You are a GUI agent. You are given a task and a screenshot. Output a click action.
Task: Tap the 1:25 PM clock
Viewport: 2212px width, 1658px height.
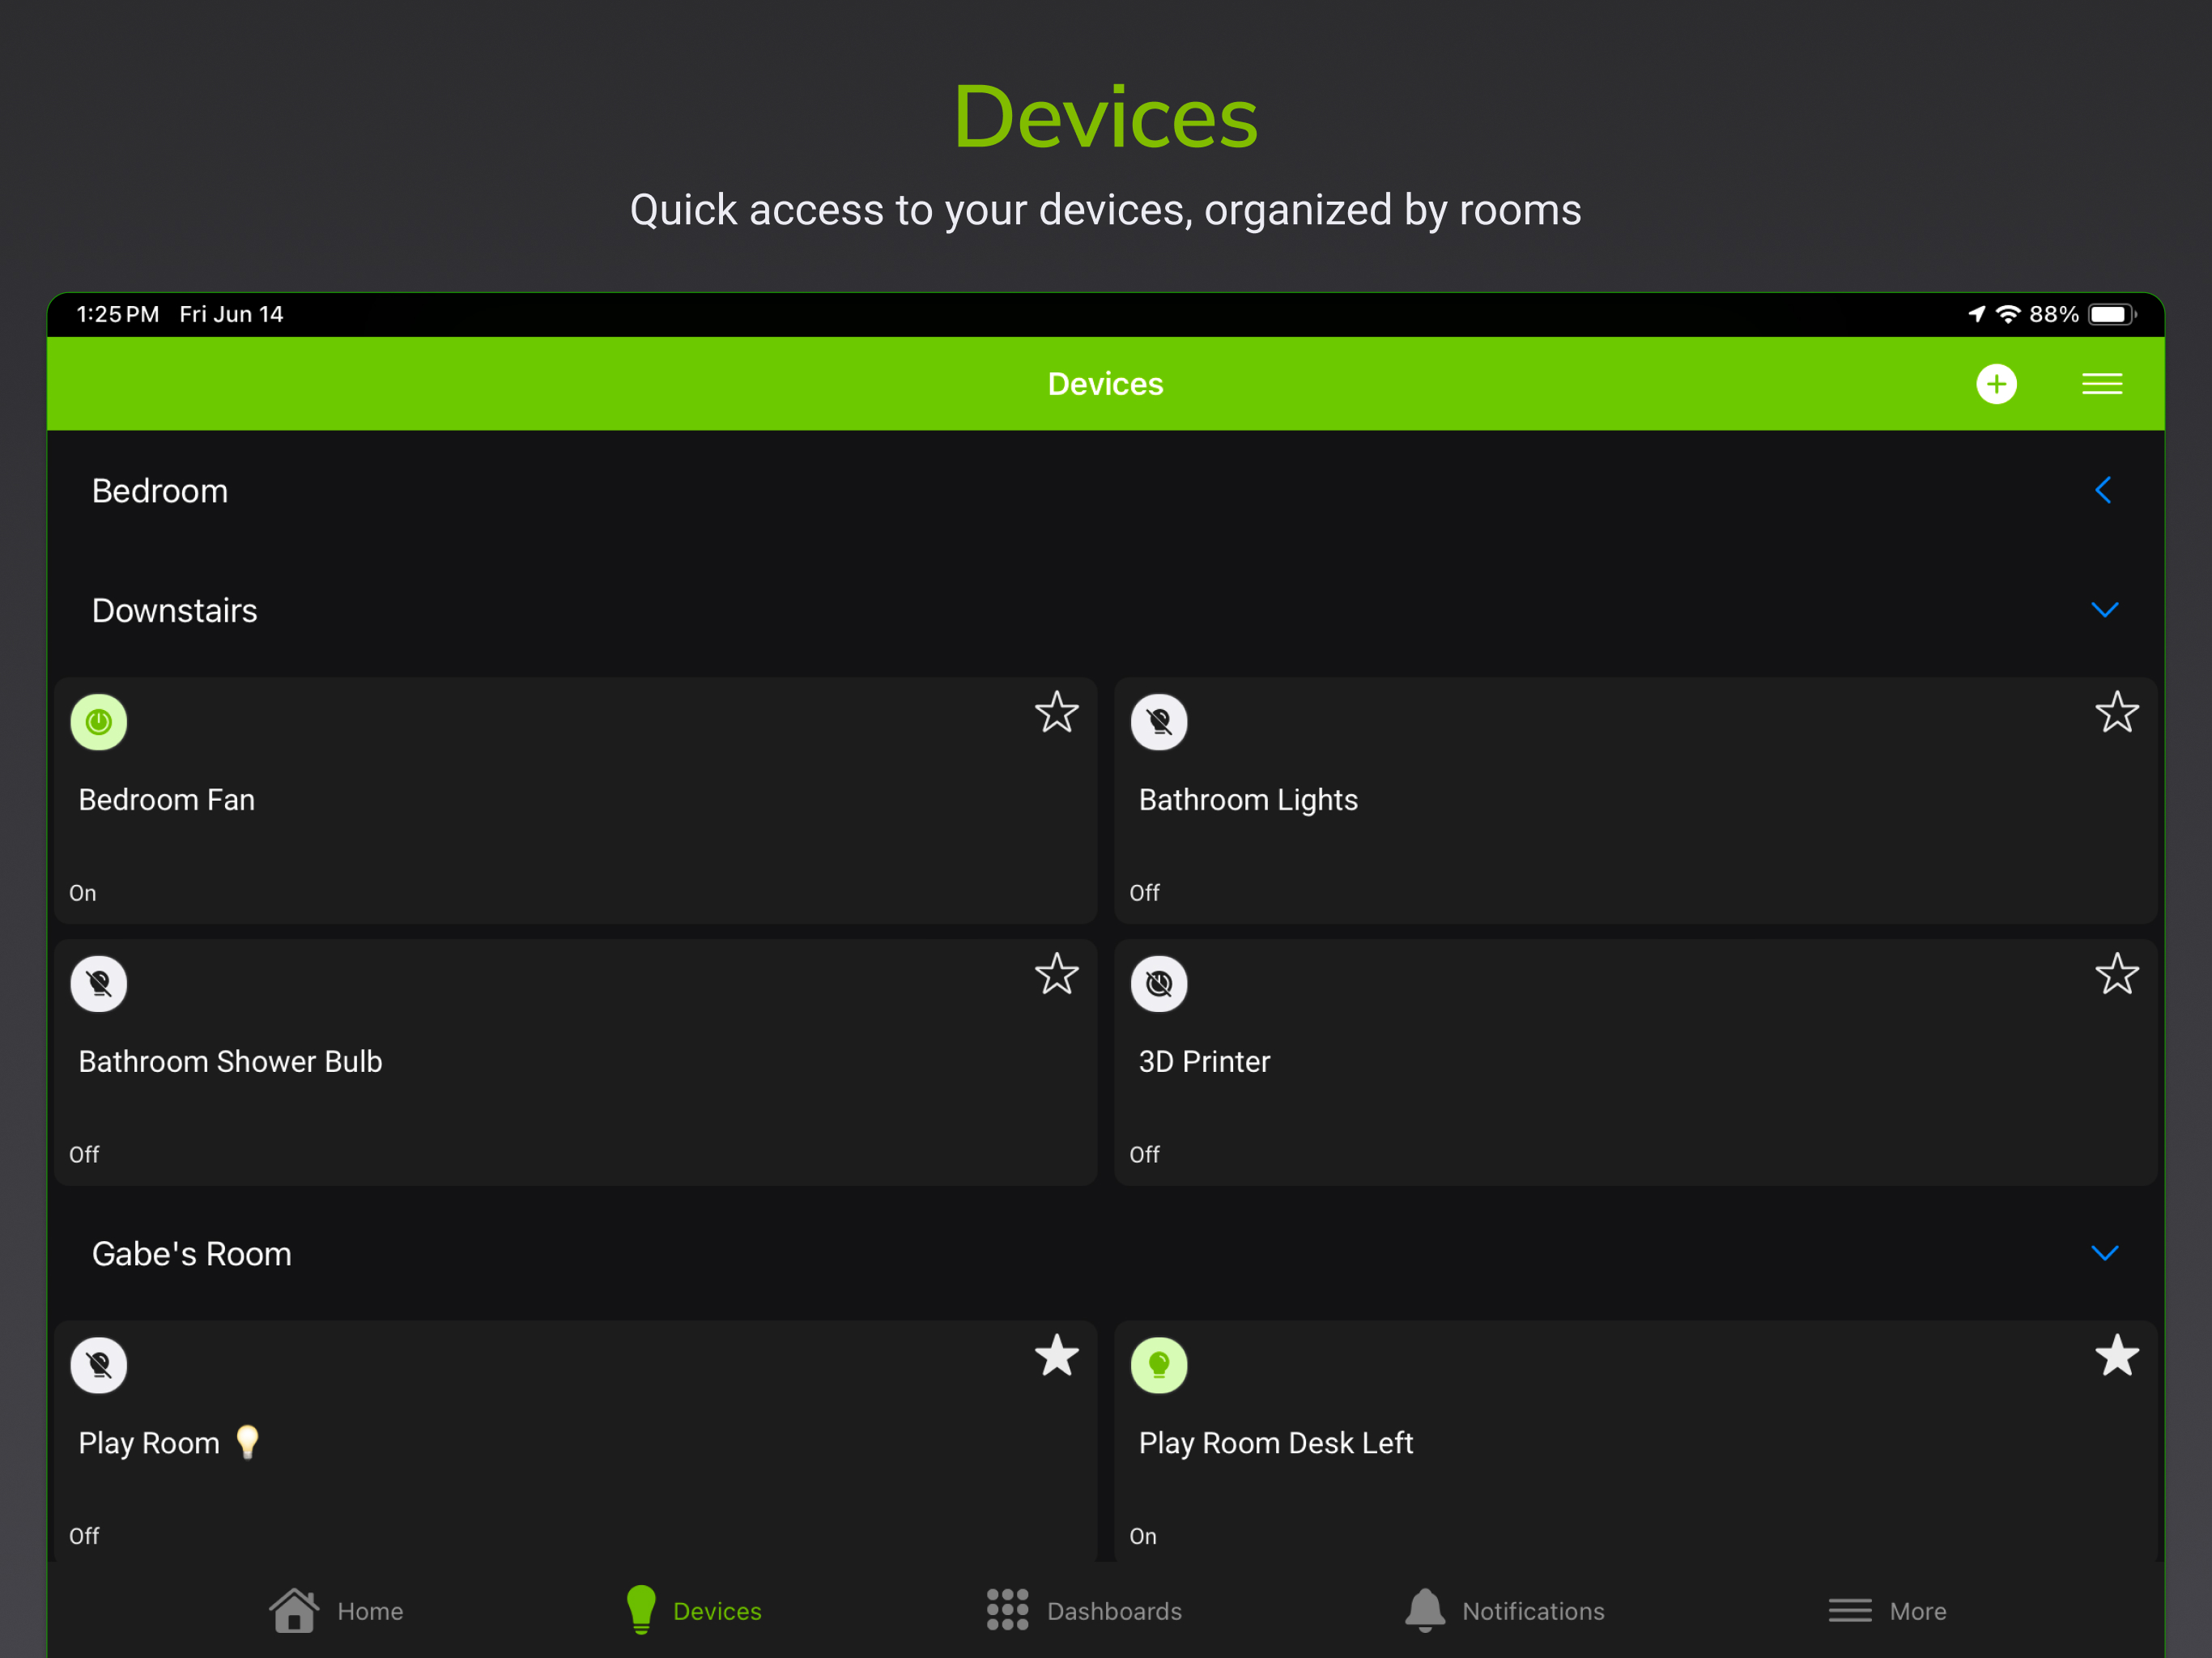pos(118,314)
